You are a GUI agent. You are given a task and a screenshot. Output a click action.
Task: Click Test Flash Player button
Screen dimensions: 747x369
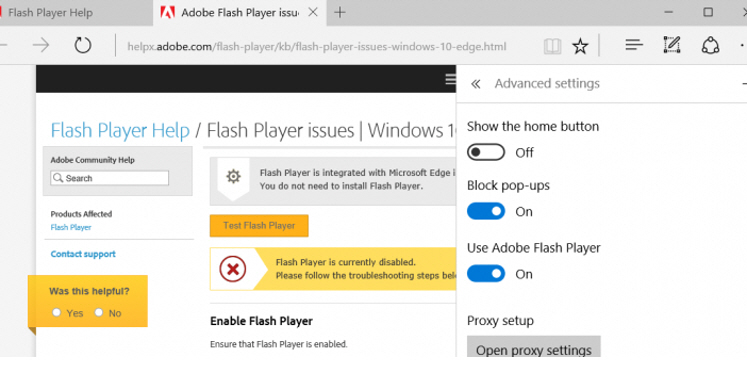coord(259,226)
